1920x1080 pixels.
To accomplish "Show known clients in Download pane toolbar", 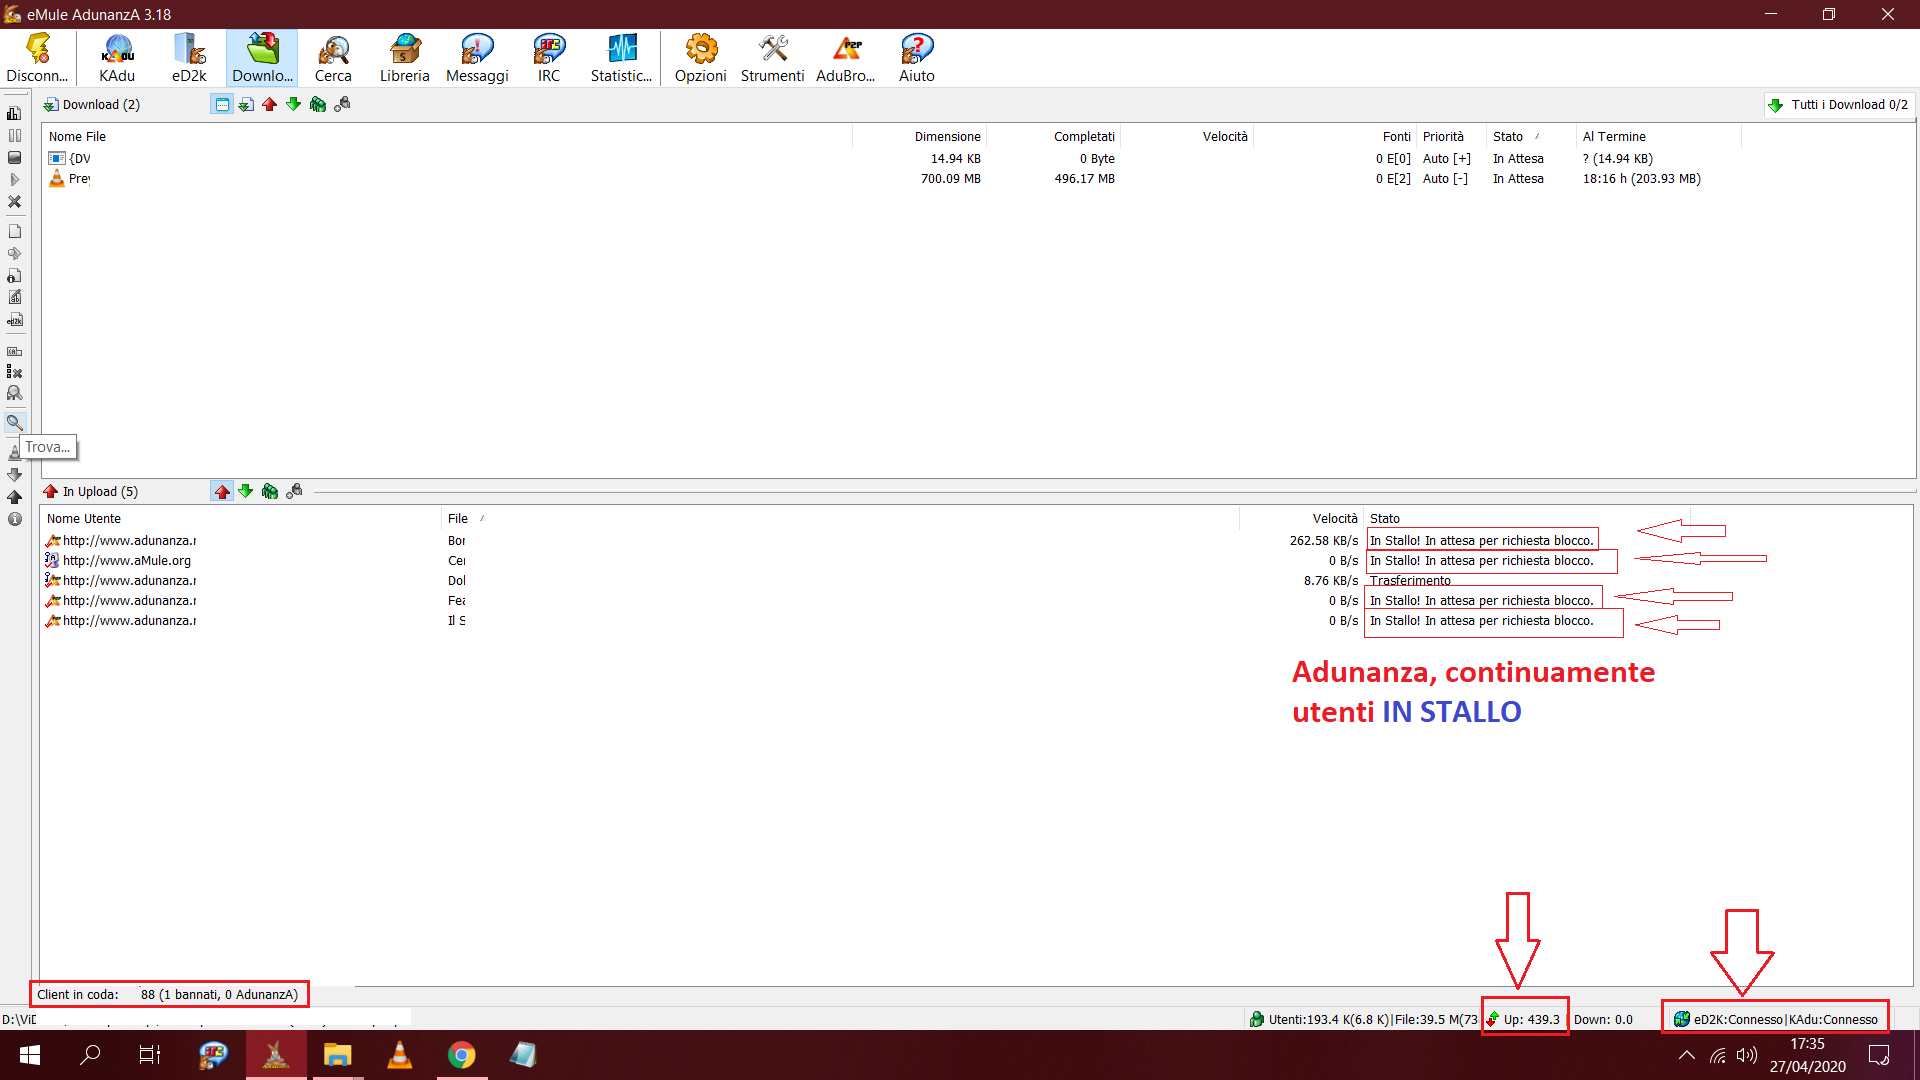I will [x=342, y=104].
